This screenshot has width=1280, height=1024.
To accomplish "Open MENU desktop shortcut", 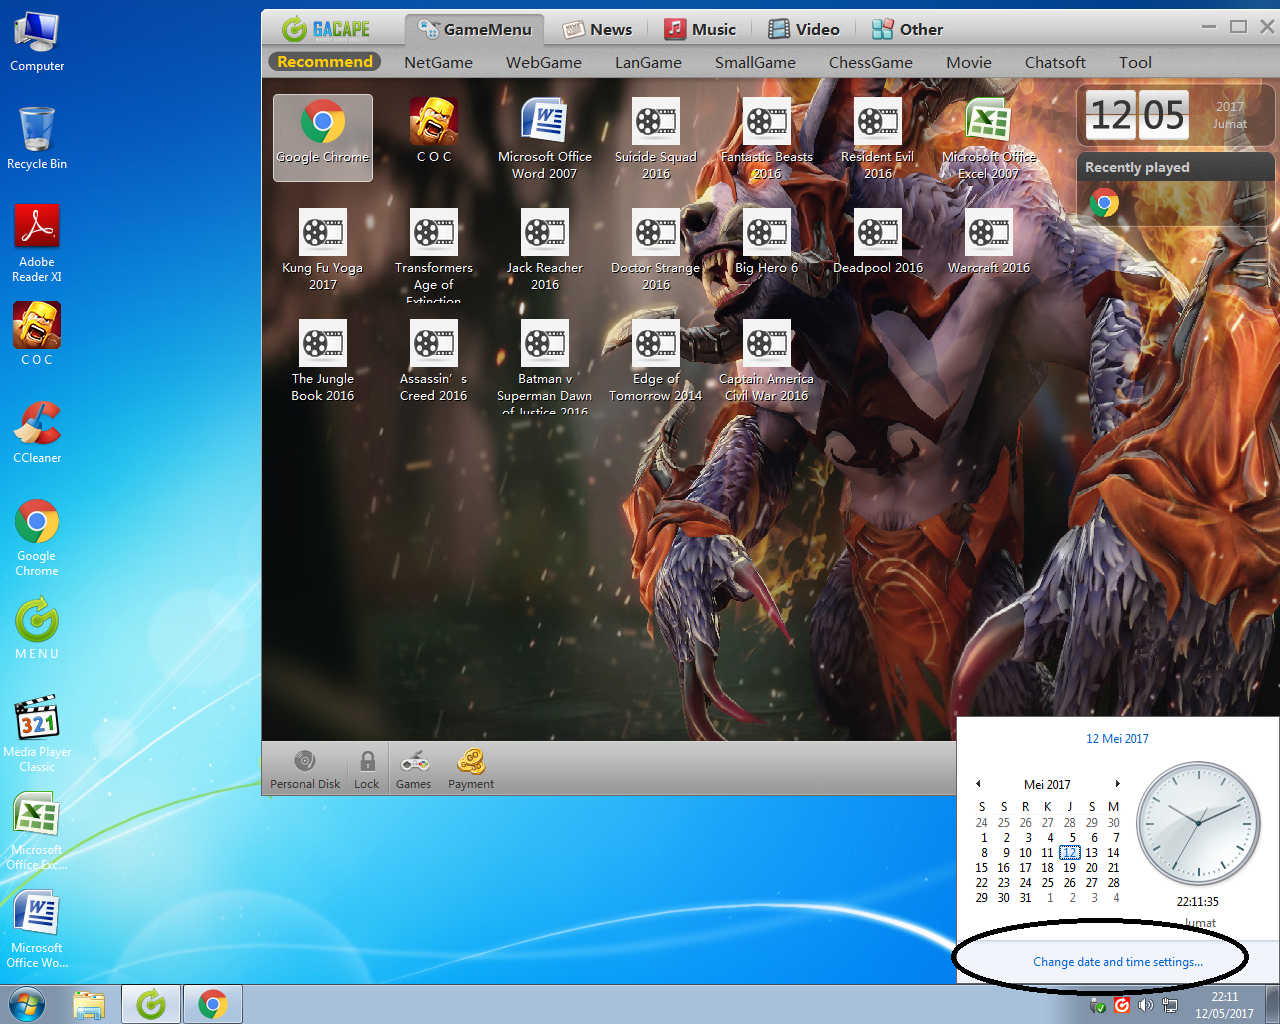I will (x=37, y=628).
